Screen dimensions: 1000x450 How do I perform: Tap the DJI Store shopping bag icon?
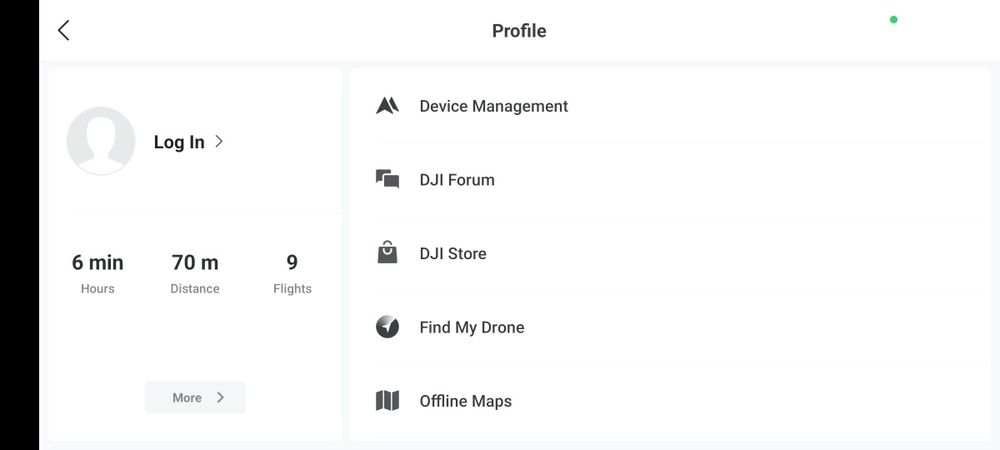[388, 253]
